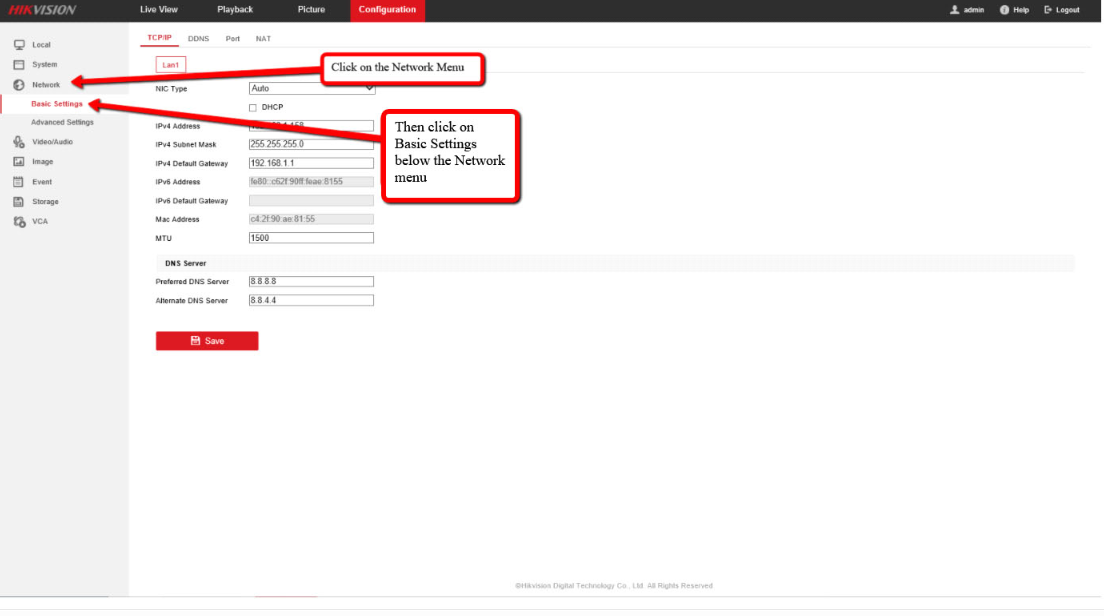
Task: Click the System icon in sidebar
Action: pos(18,65)
